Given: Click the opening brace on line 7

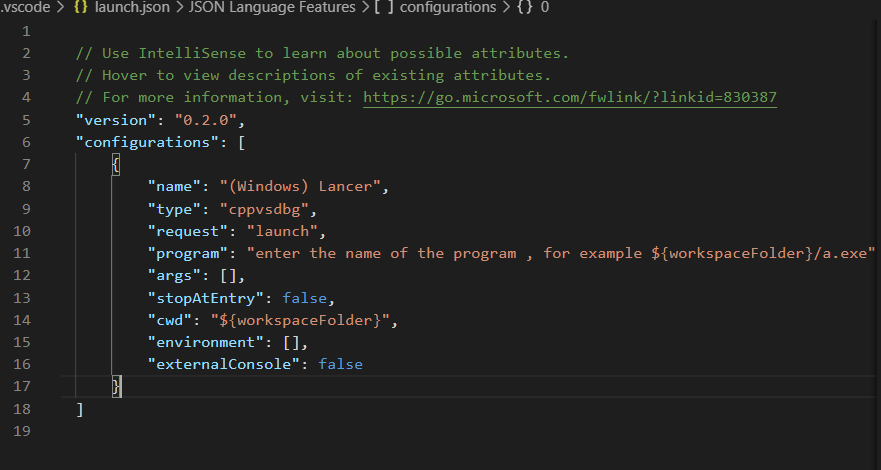Looking at the screenshot, I should coord(116,165).
